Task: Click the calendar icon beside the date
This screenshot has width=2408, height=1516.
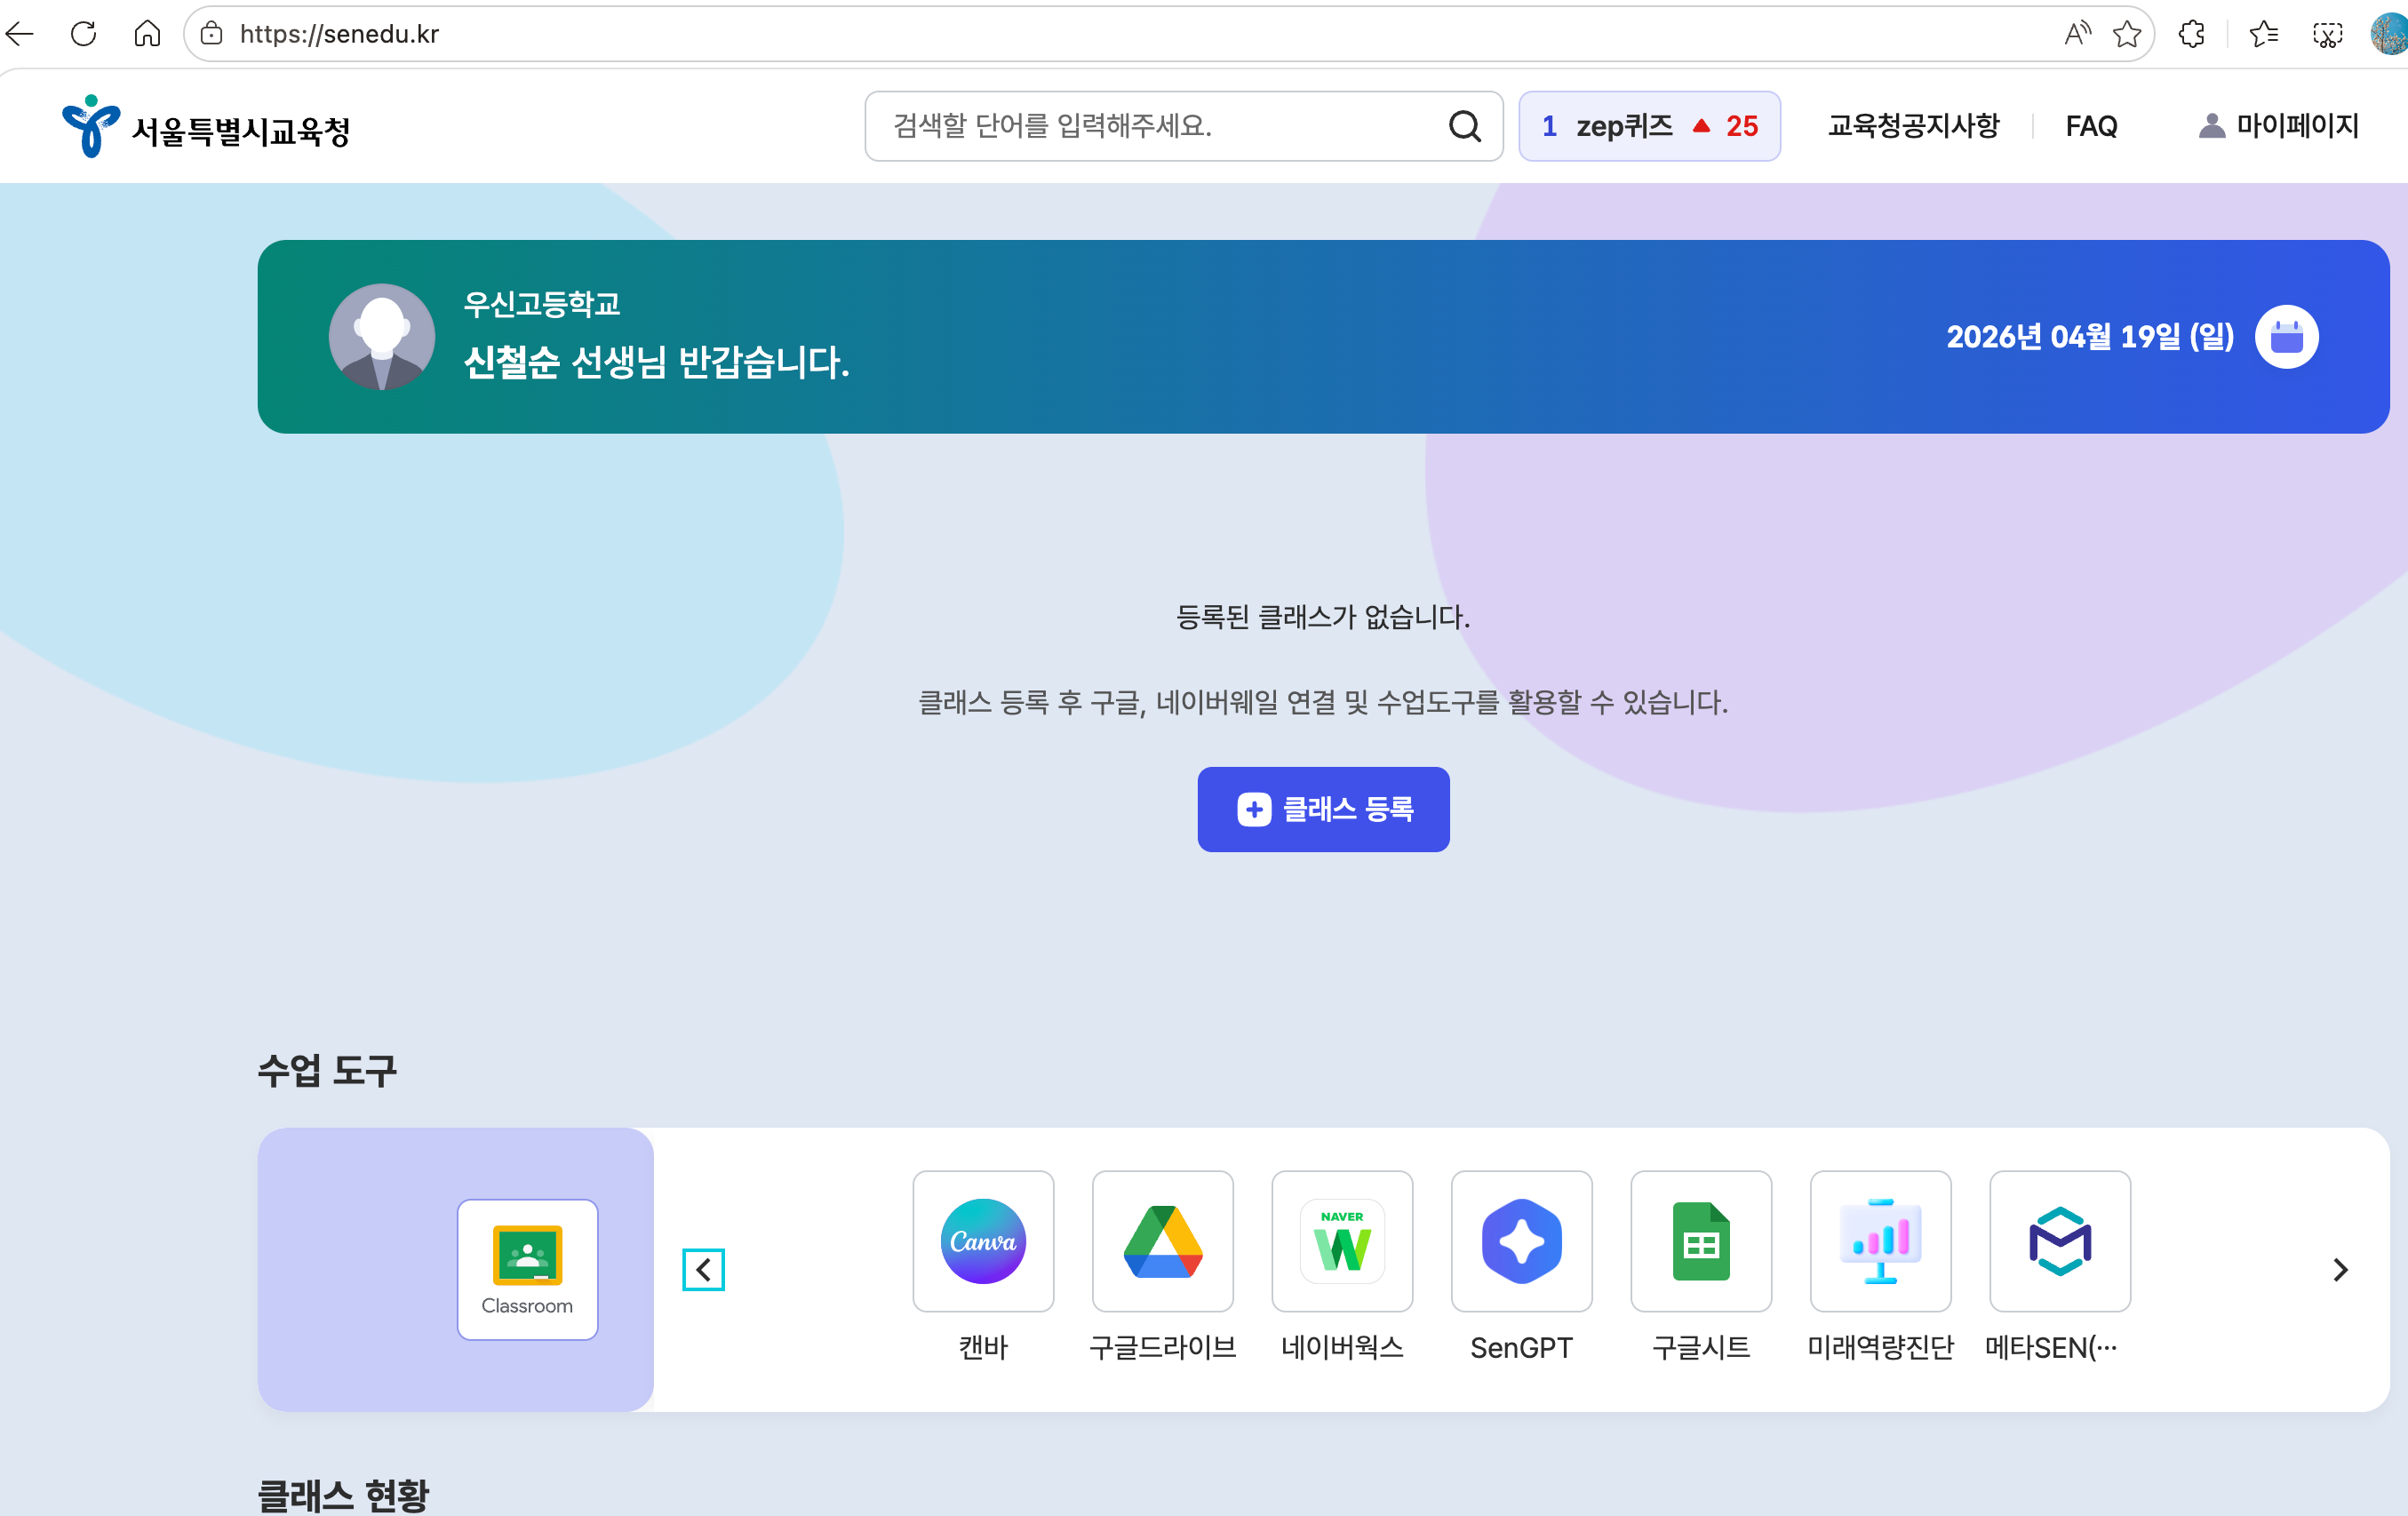Action: click(2285, 337)
